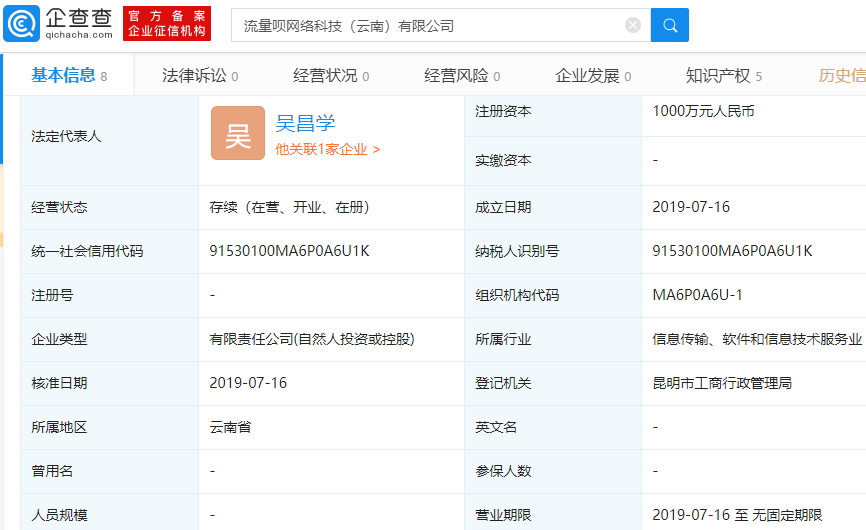
Task: Click the 组织机构代码 label cell
Action: pyautogui.click(x=553, y=295)
